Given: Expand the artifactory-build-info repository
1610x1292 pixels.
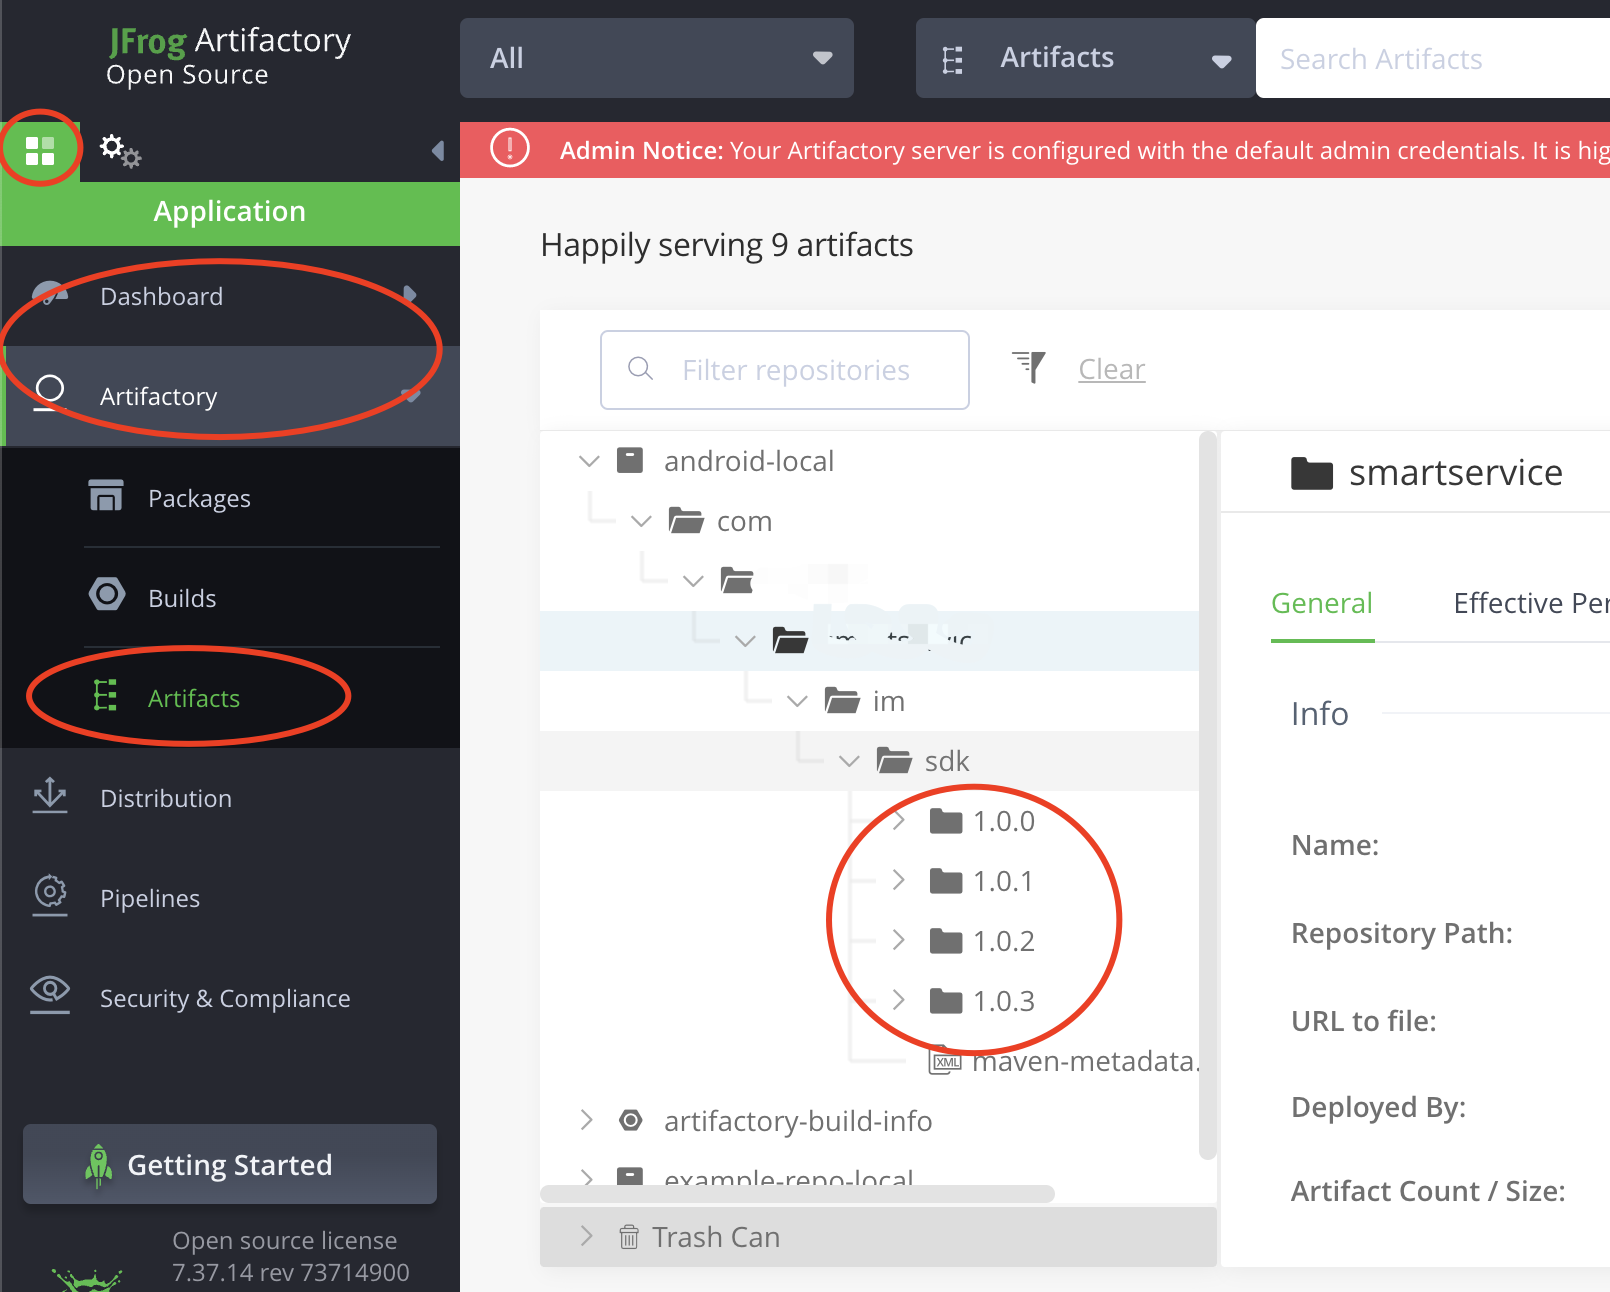Looking at the screenshot, I should click(587, 1121).
